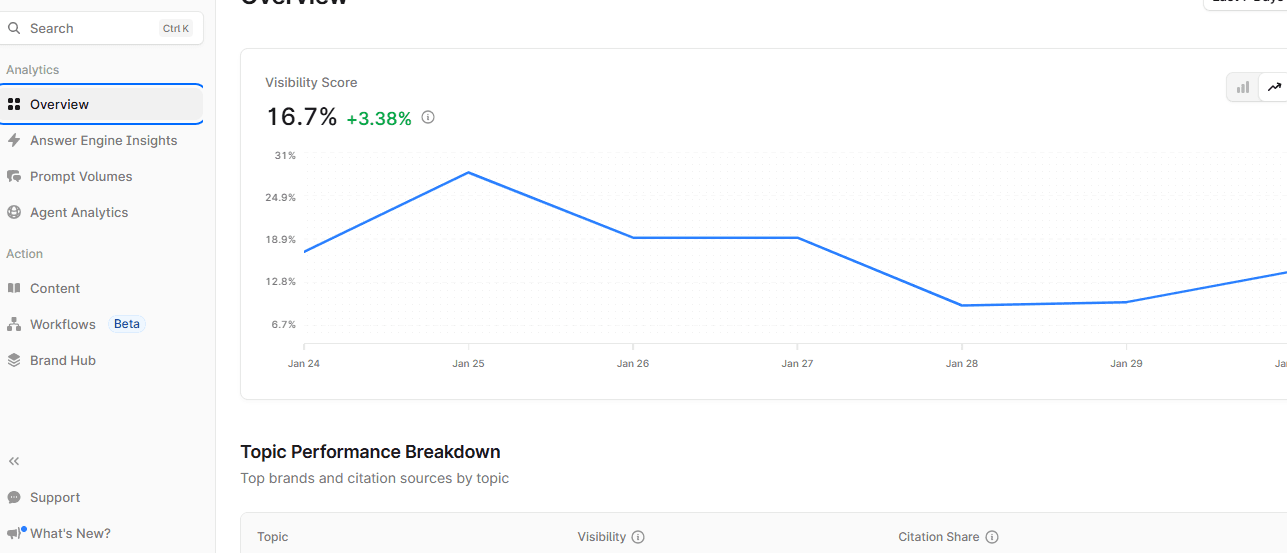The image size is (1287, 553).
Task: Open Answer Engine Insights lightning icon
Action: pyautogui.click(x=14, y=140)
